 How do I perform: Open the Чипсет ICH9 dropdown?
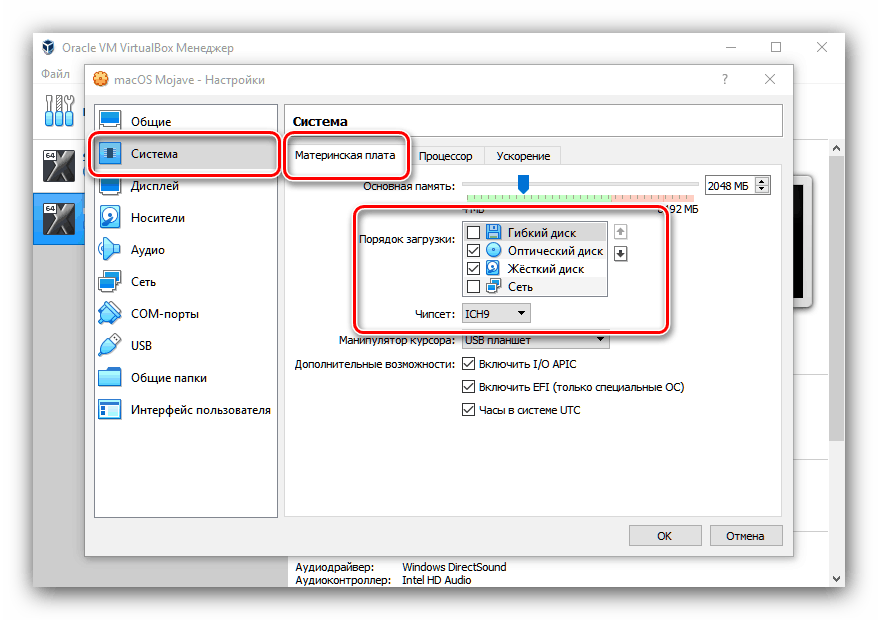click(496, 314)
